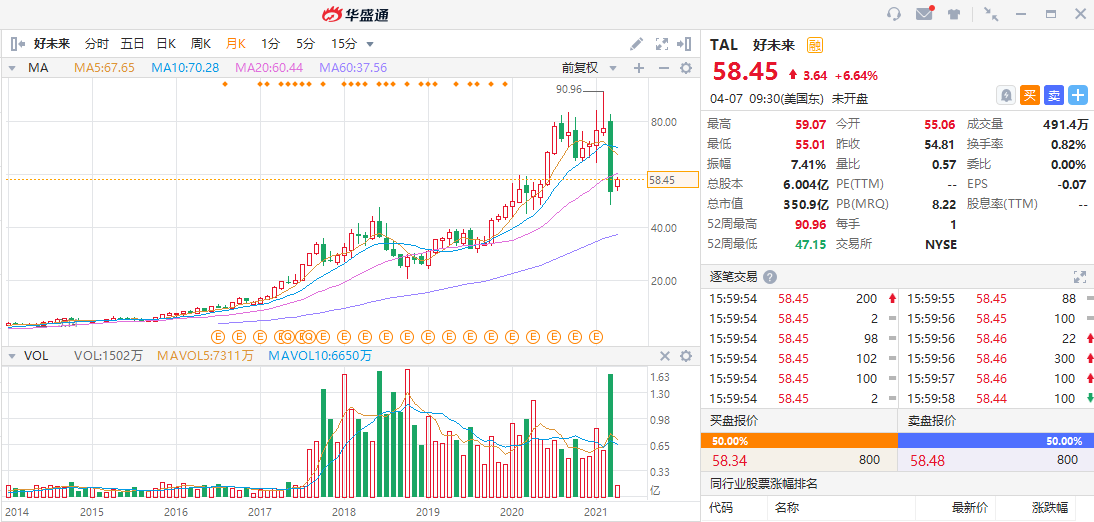Click the 15:59:56 trade row with volume 300
1094x522 pixels.
coord(996,359)
